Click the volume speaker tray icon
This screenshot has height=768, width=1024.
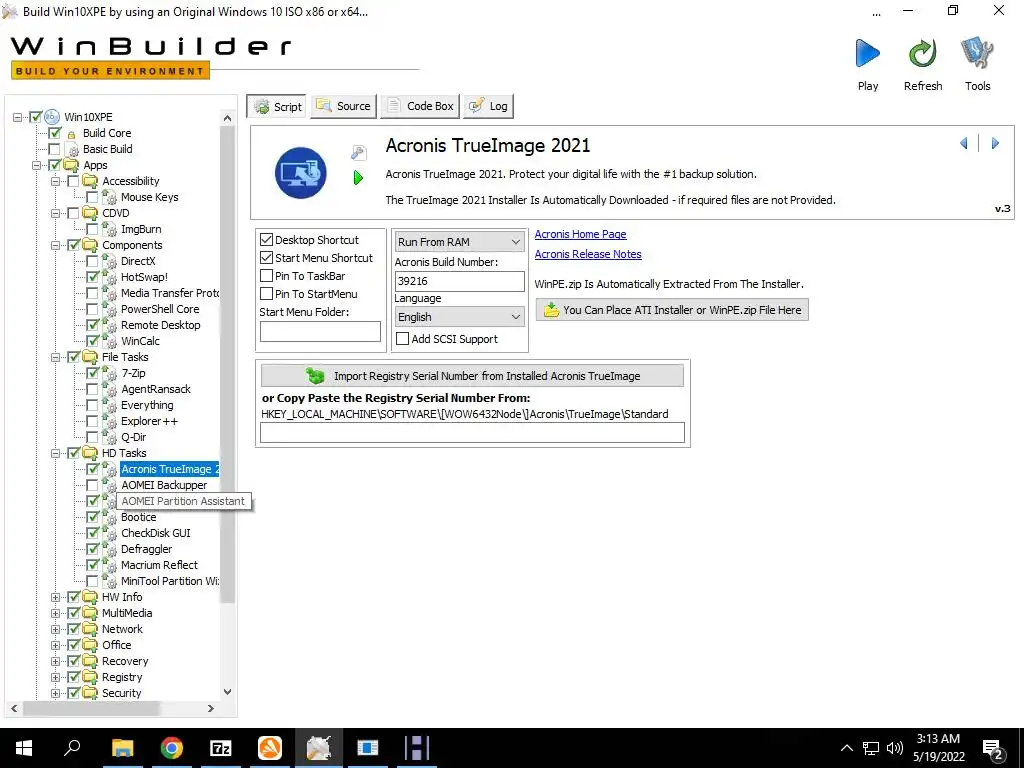pos(895,748)
